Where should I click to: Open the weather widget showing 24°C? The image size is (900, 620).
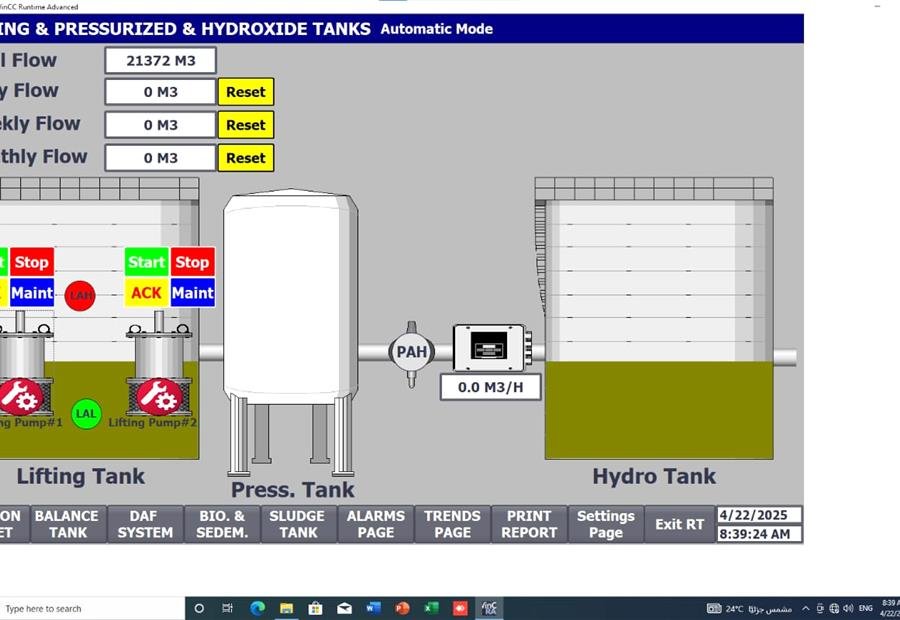coord(749,609)
